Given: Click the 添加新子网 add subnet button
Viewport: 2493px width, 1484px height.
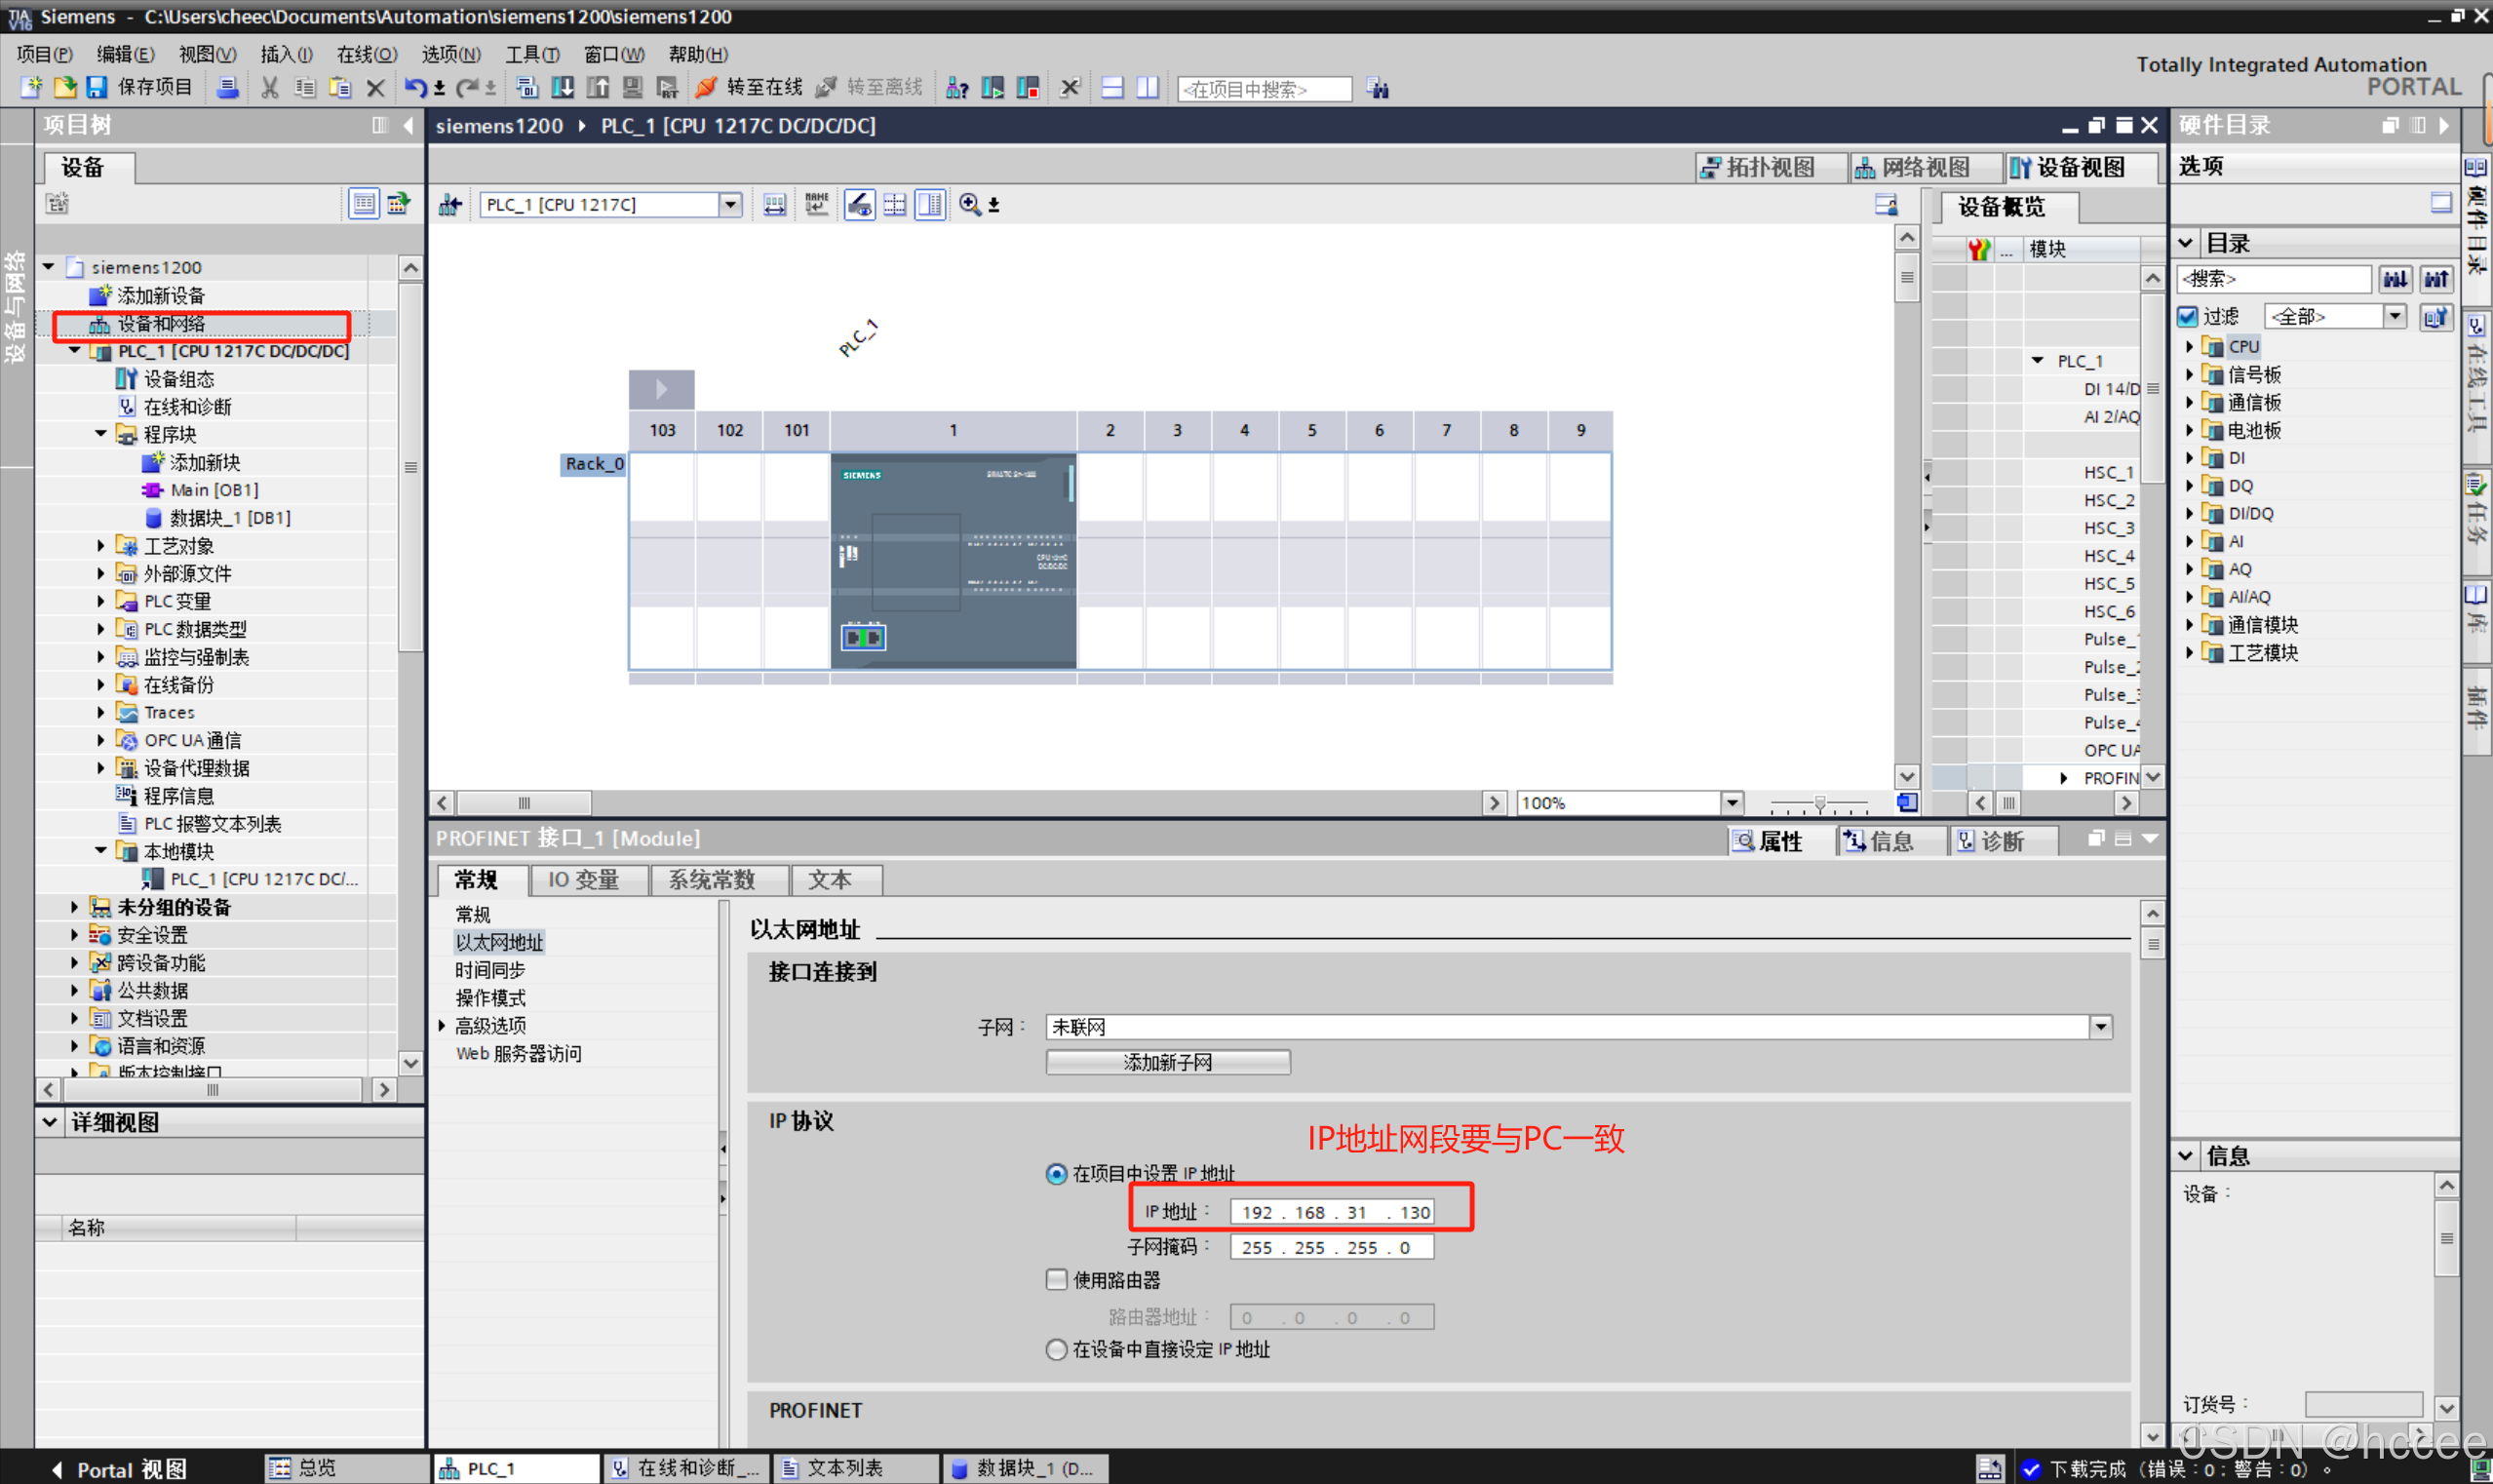Looking at the screenshot, I should click(1167, 1062).
